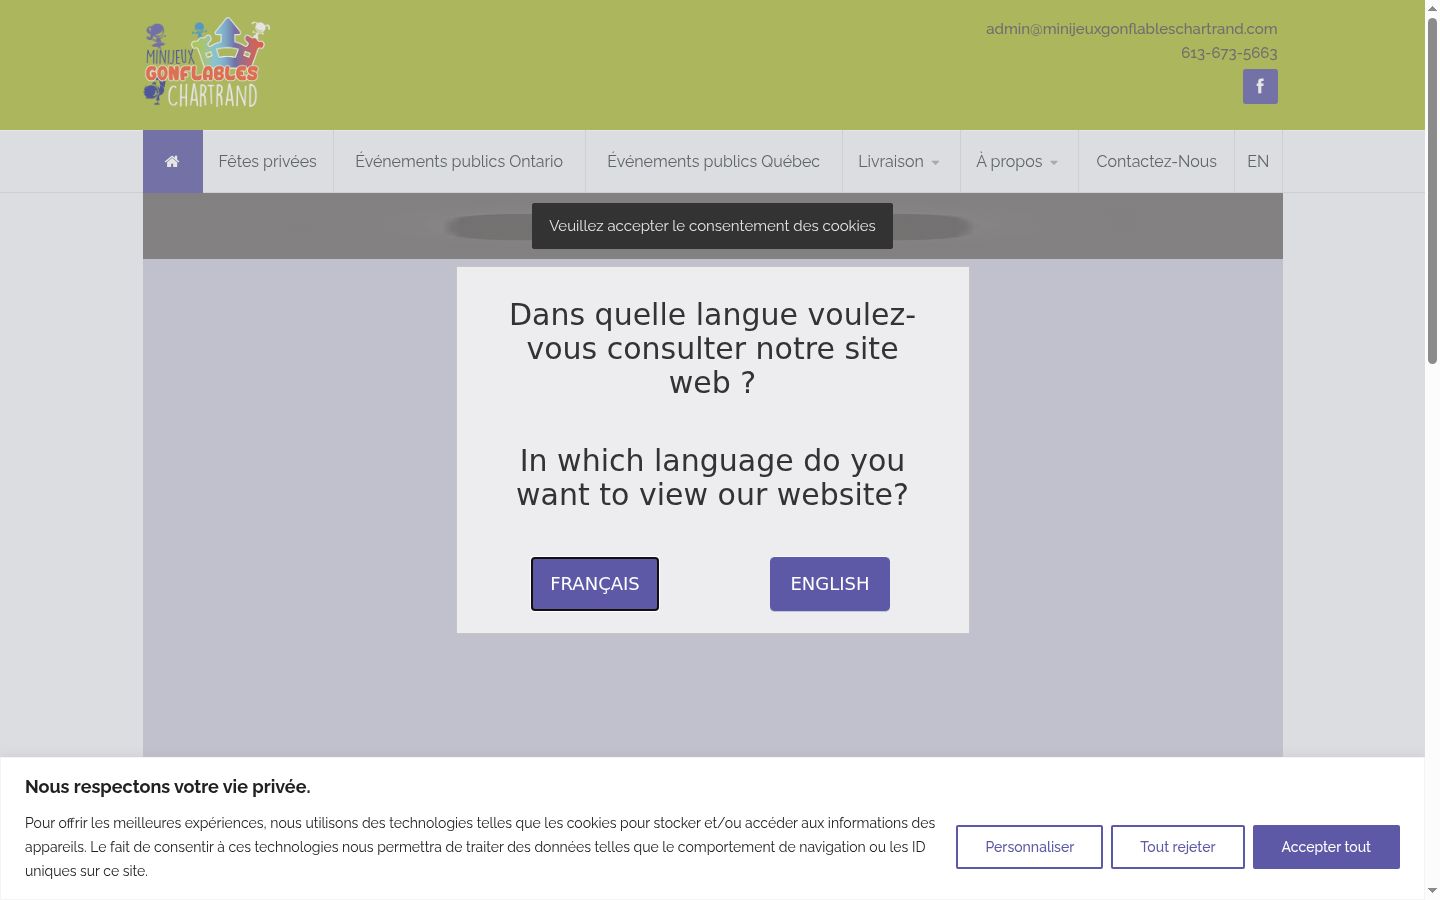Viewport: 1440px width, 900px height.
Task: Click the page vertical scrollbar thumb
Action: [x=1432, y=190]
